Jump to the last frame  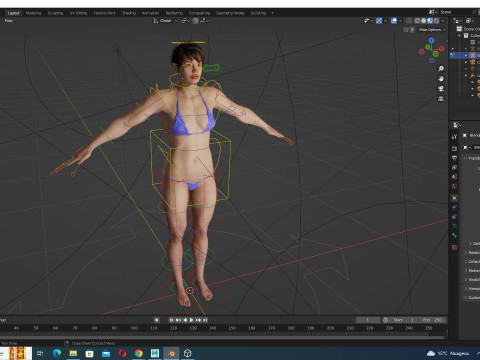tap(205, 320)
